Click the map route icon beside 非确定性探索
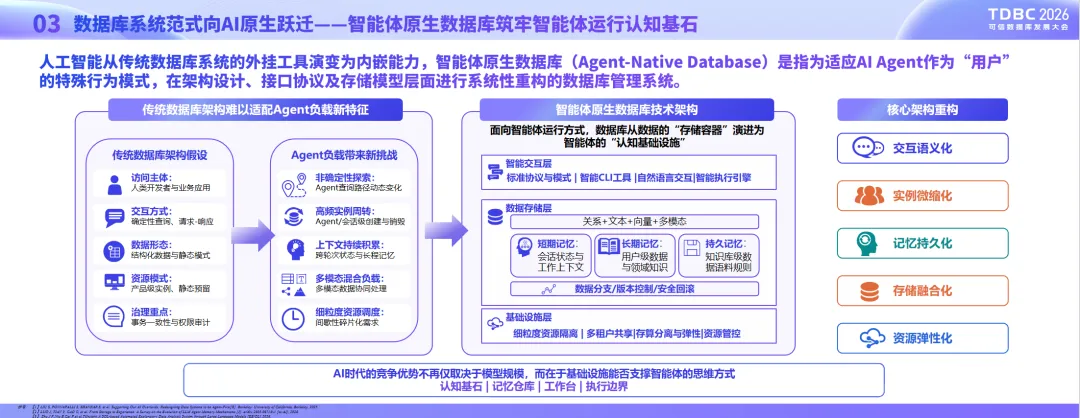 [x=294, y=185]
